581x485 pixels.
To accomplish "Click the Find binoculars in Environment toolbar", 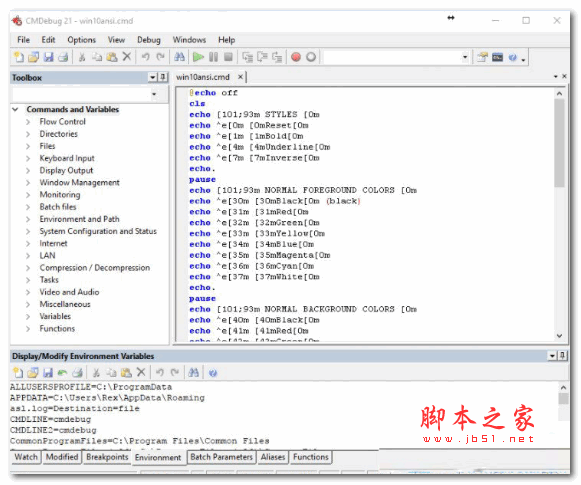I will click(x=193, y=372).
